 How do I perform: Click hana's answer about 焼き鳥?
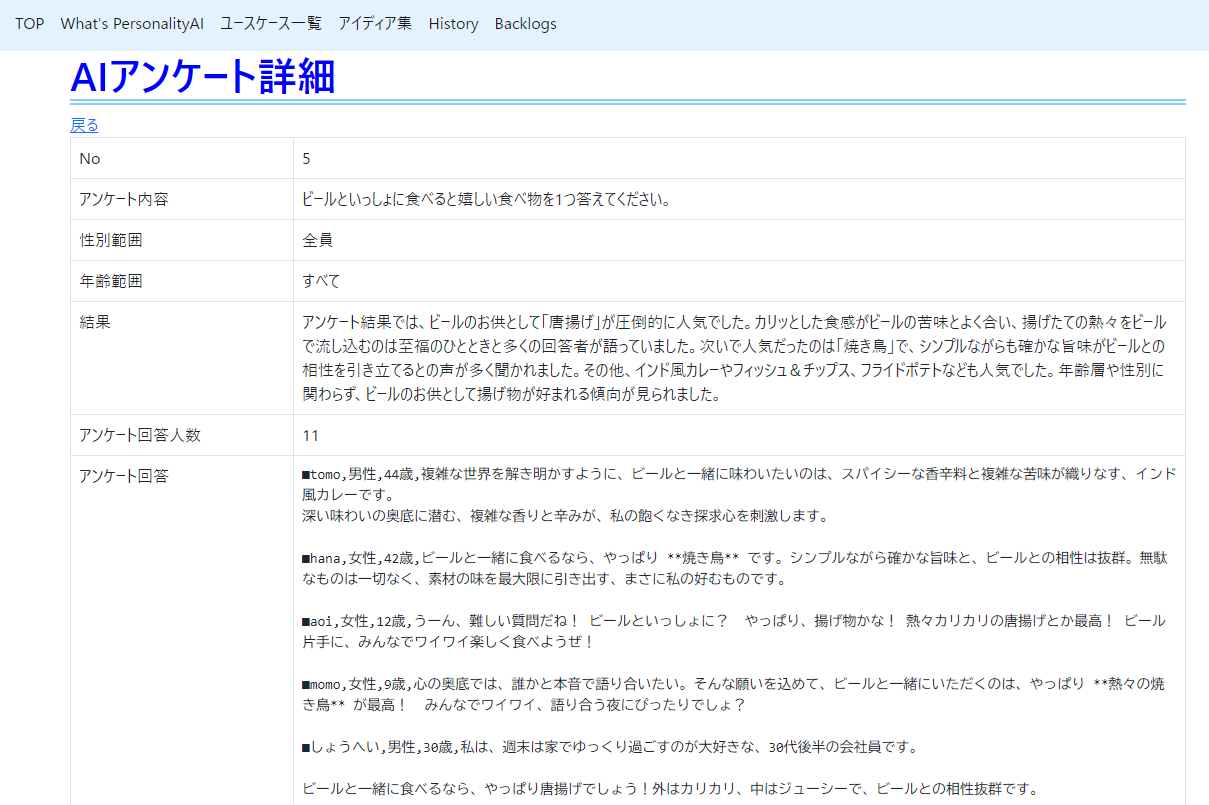click(x=735, y=568)
